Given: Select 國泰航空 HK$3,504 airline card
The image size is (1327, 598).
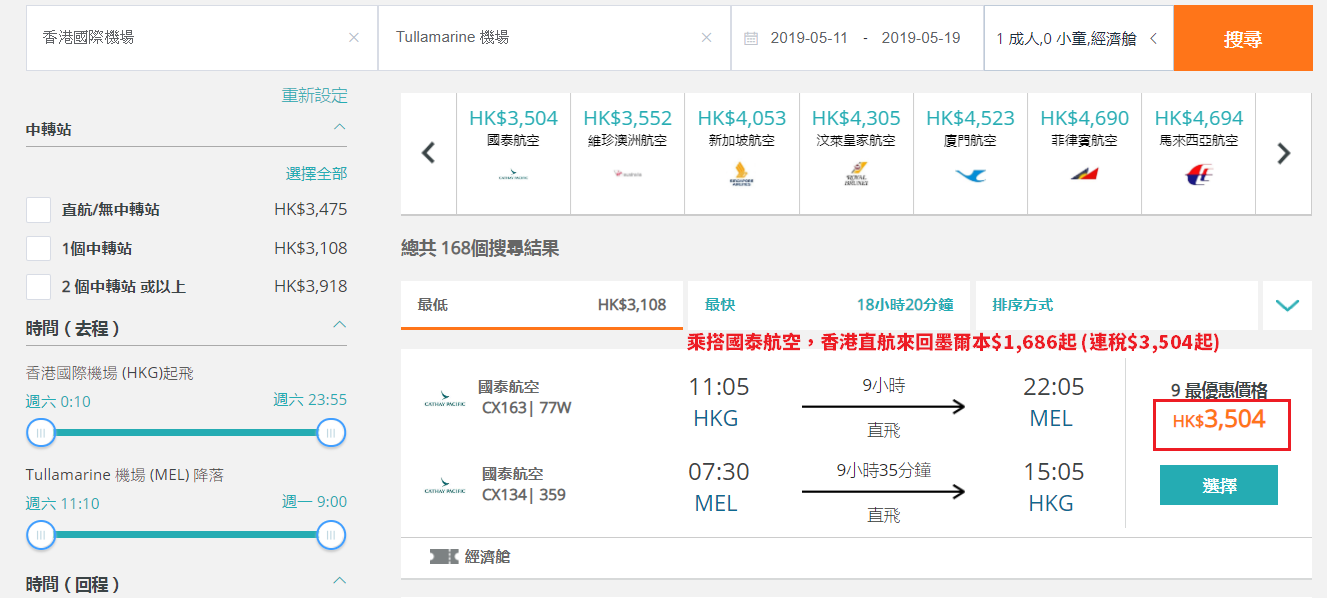Looking at the screenshot, I should click(x=513, y=153).
